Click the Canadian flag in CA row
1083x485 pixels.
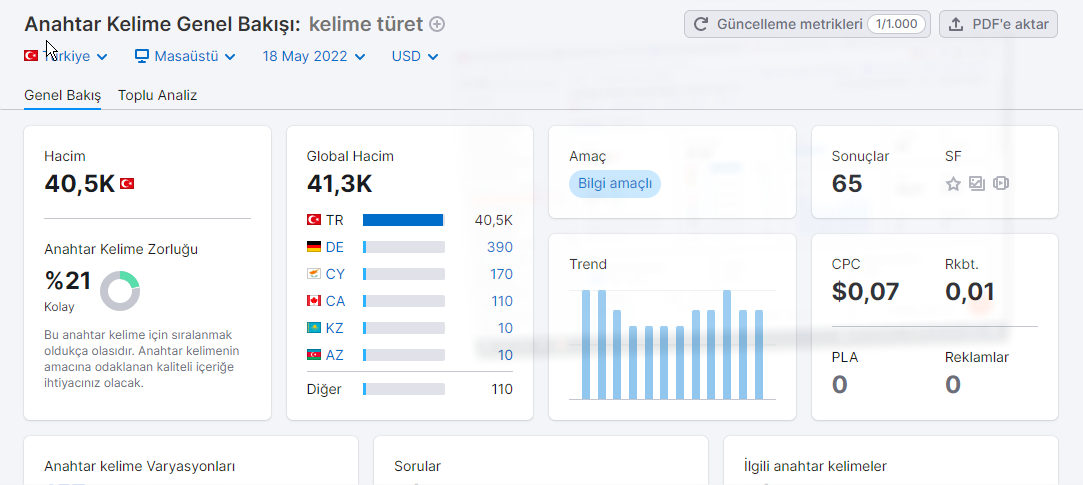pos(314,301)
